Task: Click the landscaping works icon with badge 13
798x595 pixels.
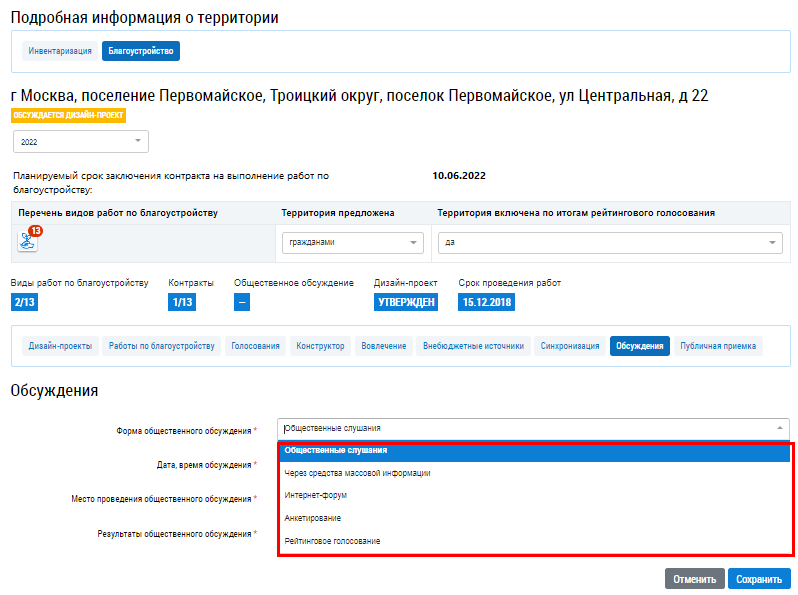Action: coord(27,240)
